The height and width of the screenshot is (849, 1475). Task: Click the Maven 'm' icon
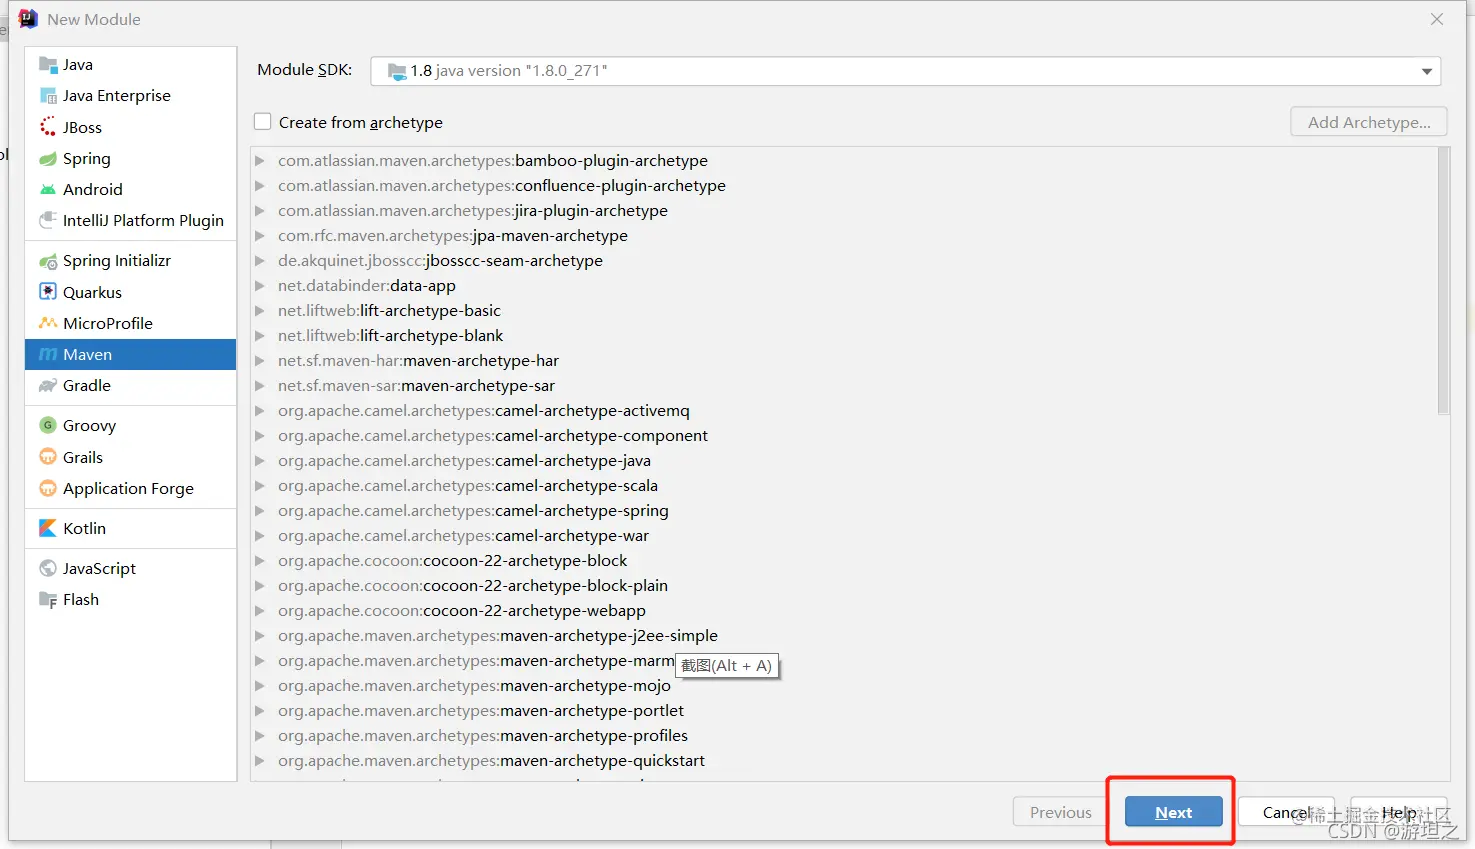[47, 355]
